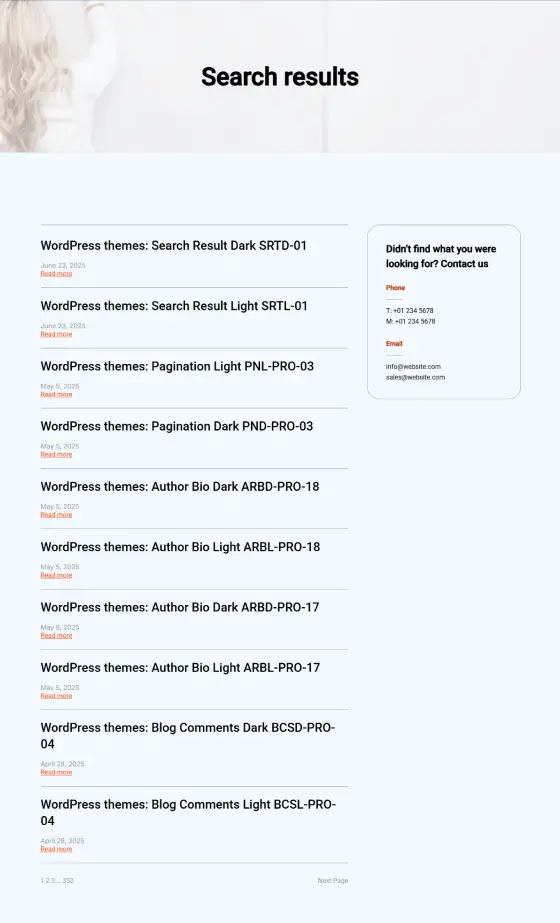
Task: Click Read more under Author Bio Dark ARBD-PRO-17
Action: click(57, 635)
